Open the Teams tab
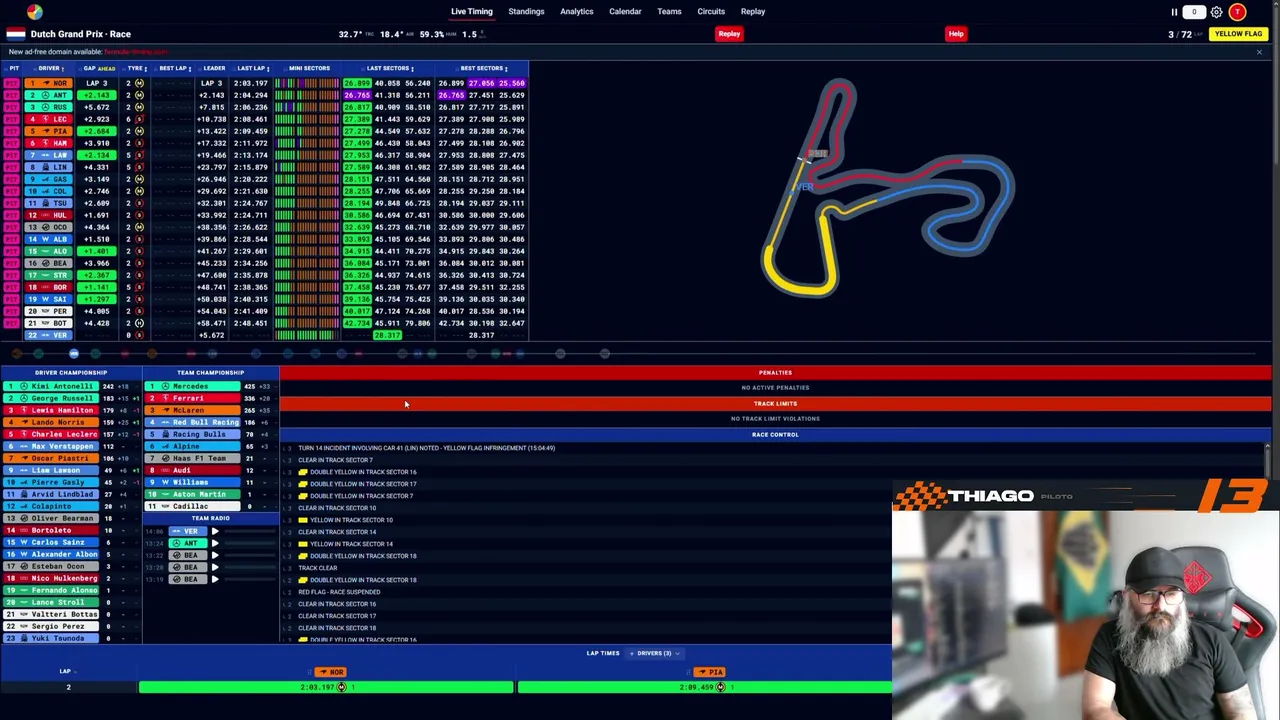Image resolution: width=1280 pixels, height=720 pixels. [x=669, y=12]
